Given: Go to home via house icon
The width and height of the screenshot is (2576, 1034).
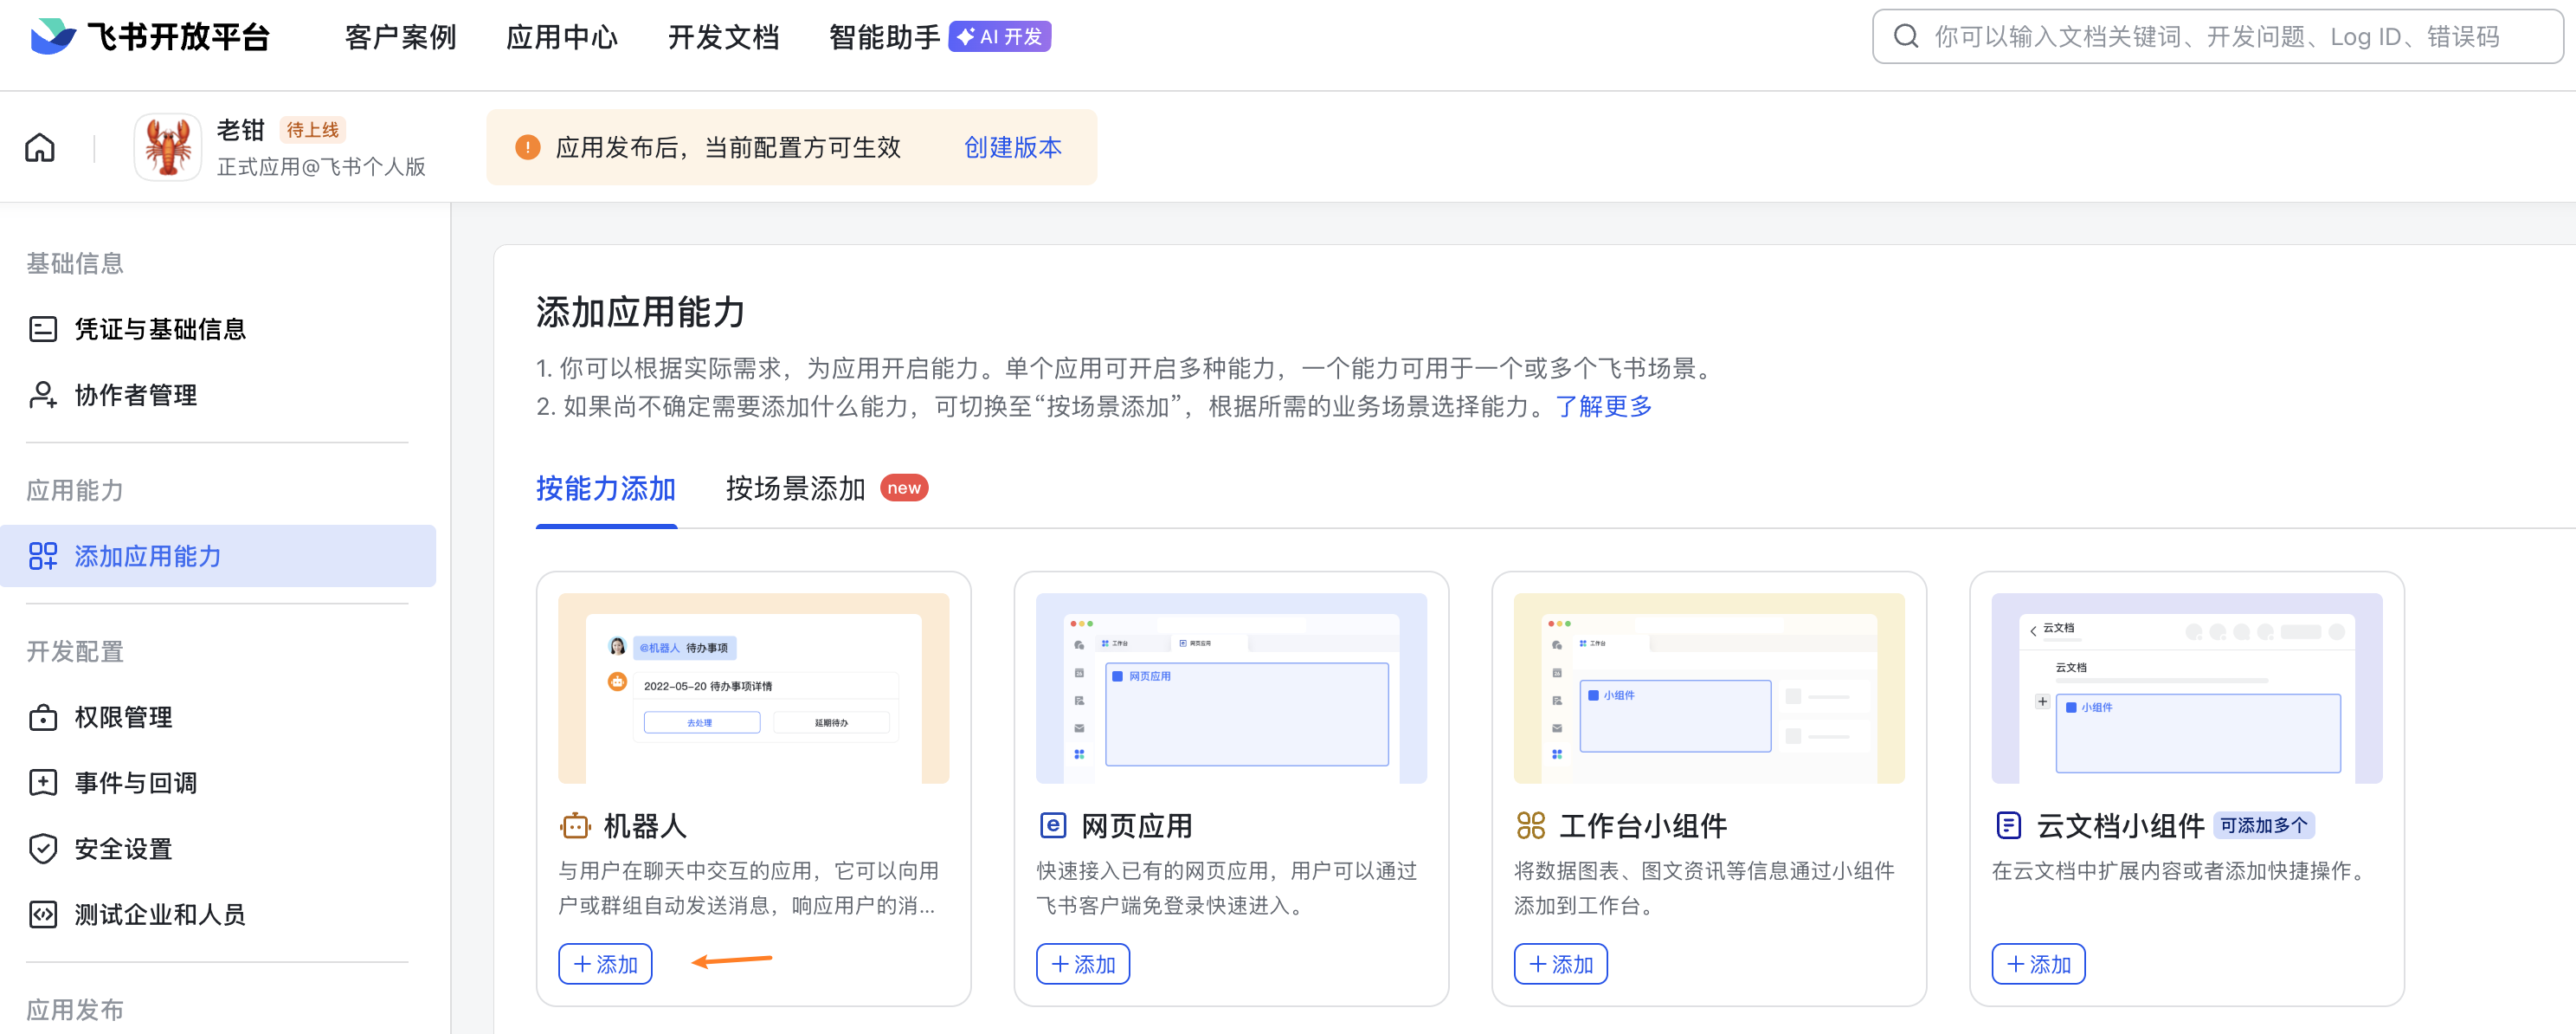Looking at the screenshot, I should (x=40, y=148).
